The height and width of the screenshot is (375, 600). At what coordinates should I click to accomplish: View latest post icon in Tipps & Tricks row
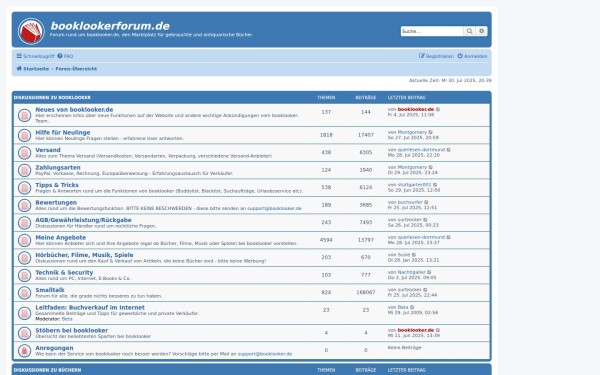coord(435,185)
